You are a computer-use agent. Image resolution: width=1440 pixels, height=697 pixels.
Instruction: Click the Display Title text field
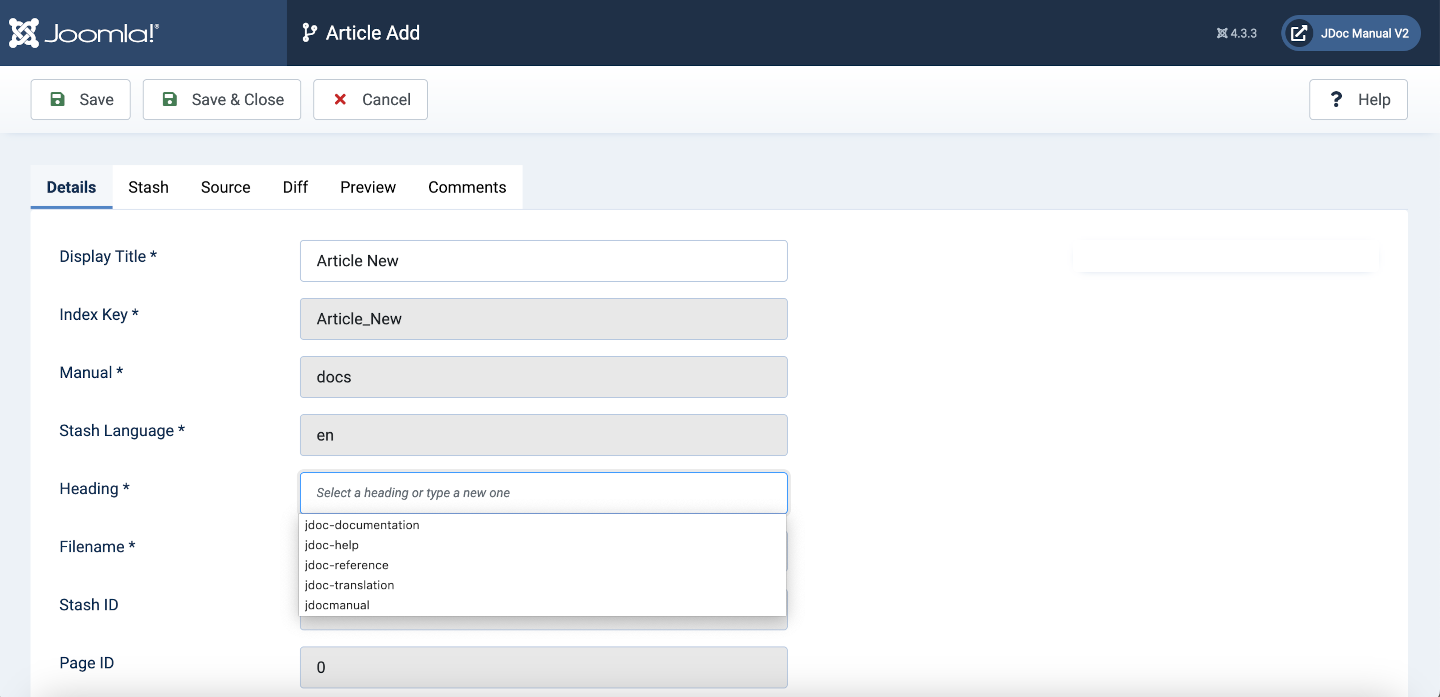(x=544, y=261)
